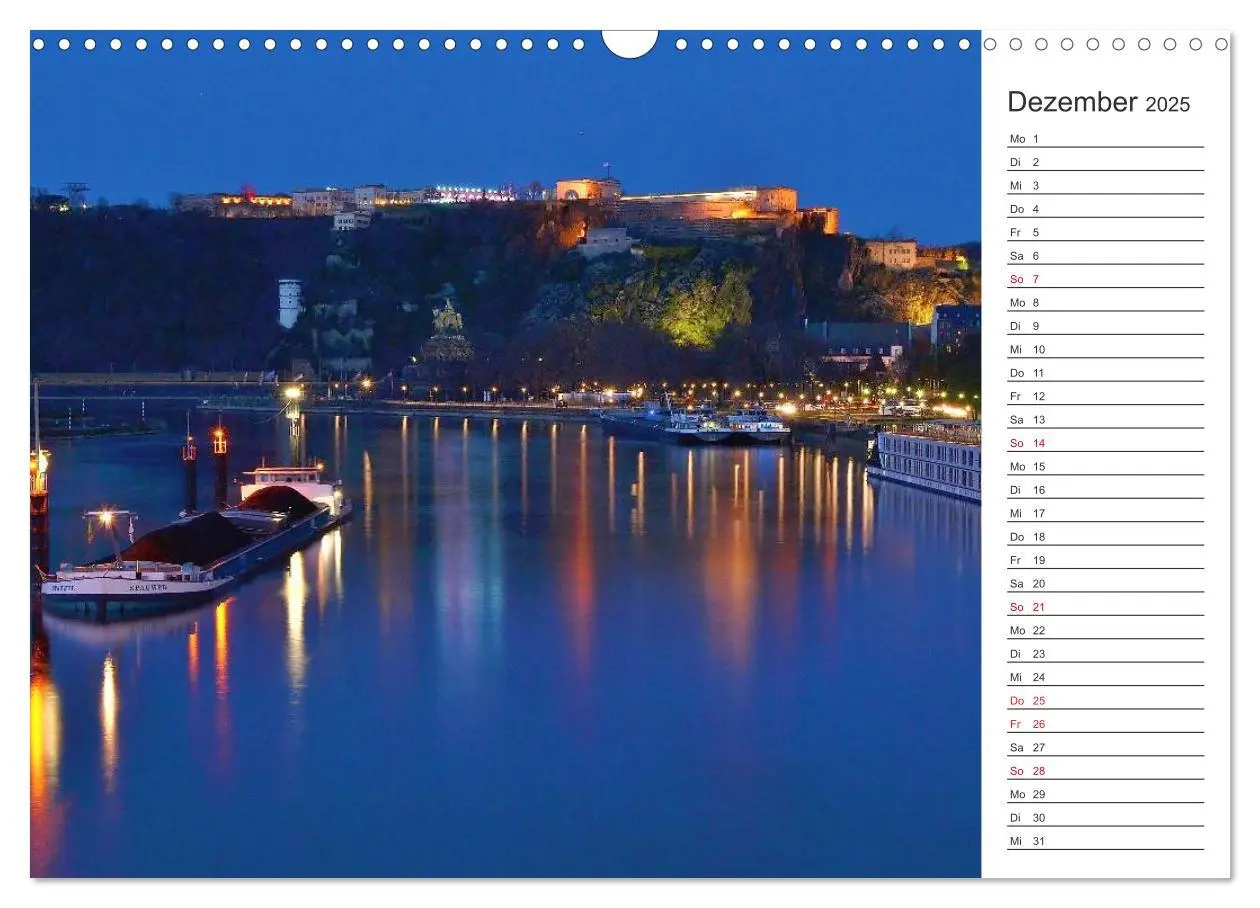Image resolution: width=1260 pixels, height=908 pixels.
Task: Select the row 'Mo 8'
Action: point(1106,302)
